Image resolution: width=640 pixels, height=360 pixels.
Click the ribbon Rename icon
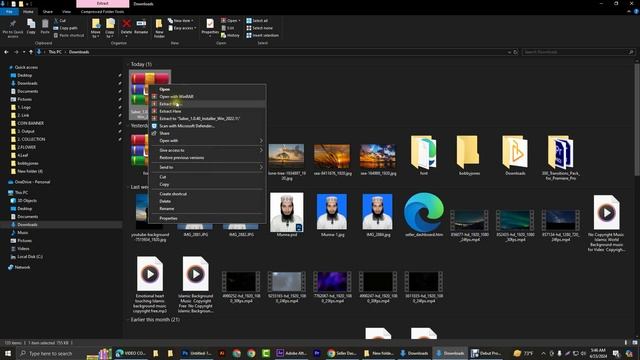(x=141, y=26)
